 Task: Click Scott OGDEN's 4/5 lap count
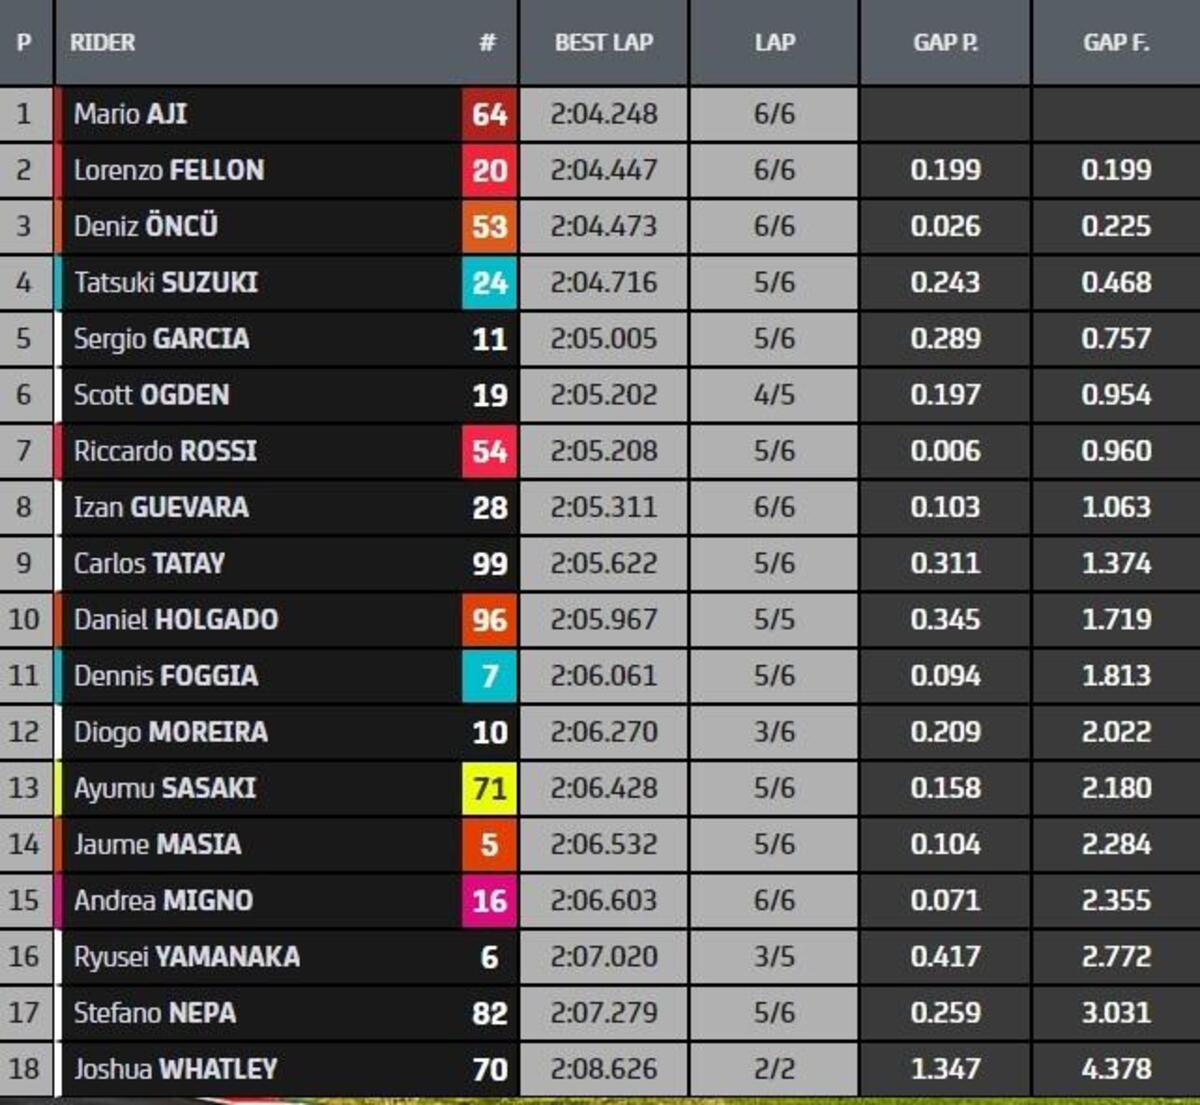click(774, 395)
